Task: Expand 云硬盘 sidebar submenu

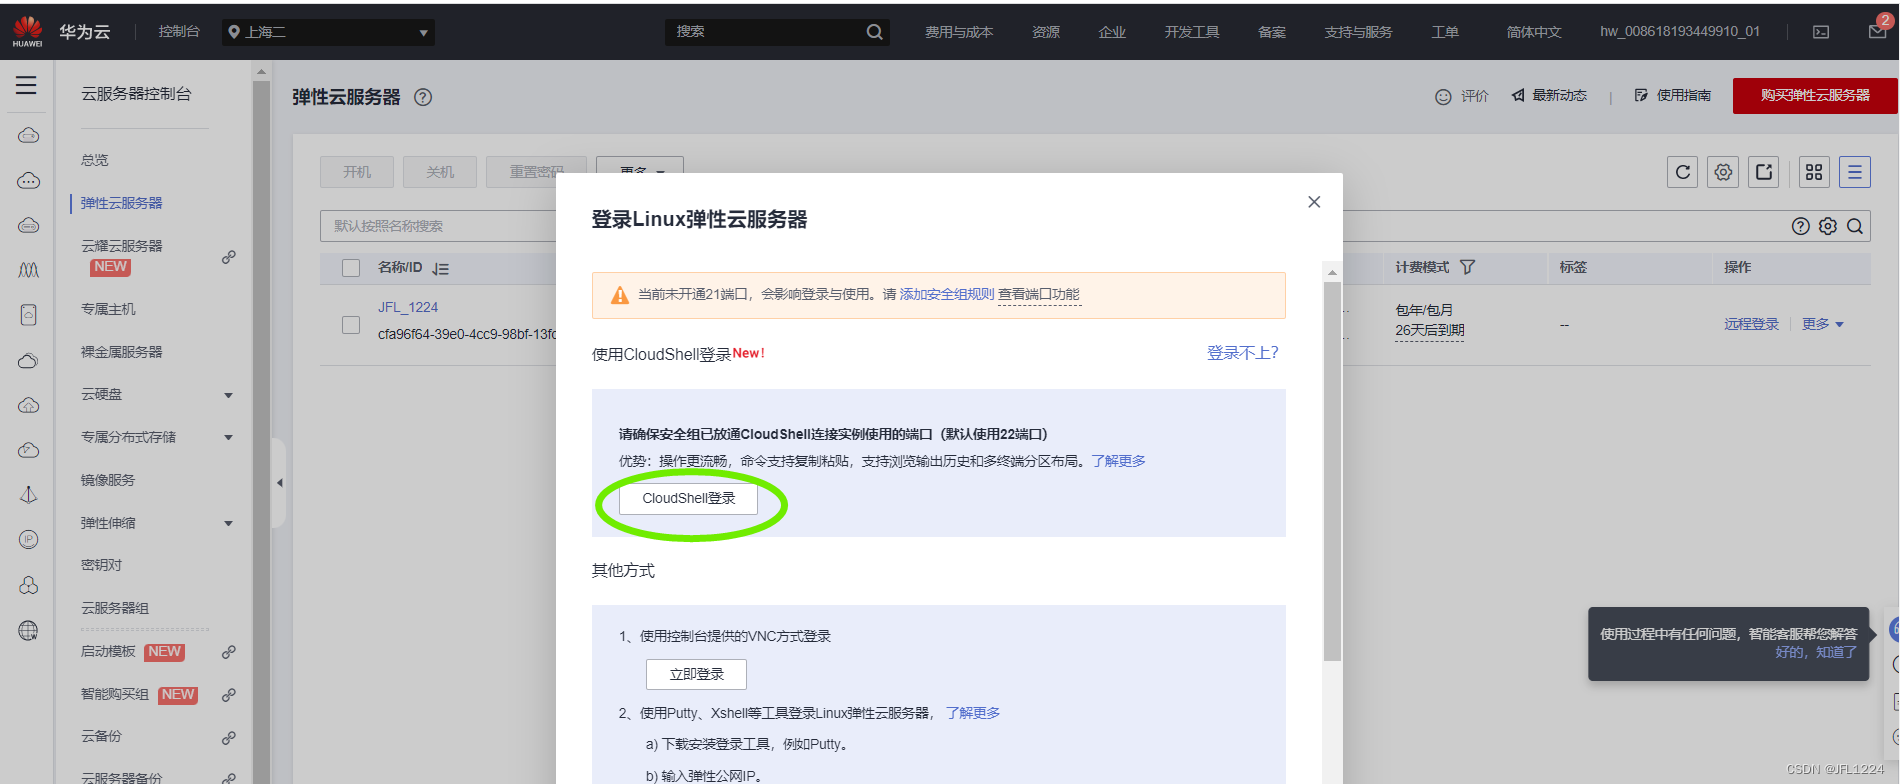Action: [229, 395]
